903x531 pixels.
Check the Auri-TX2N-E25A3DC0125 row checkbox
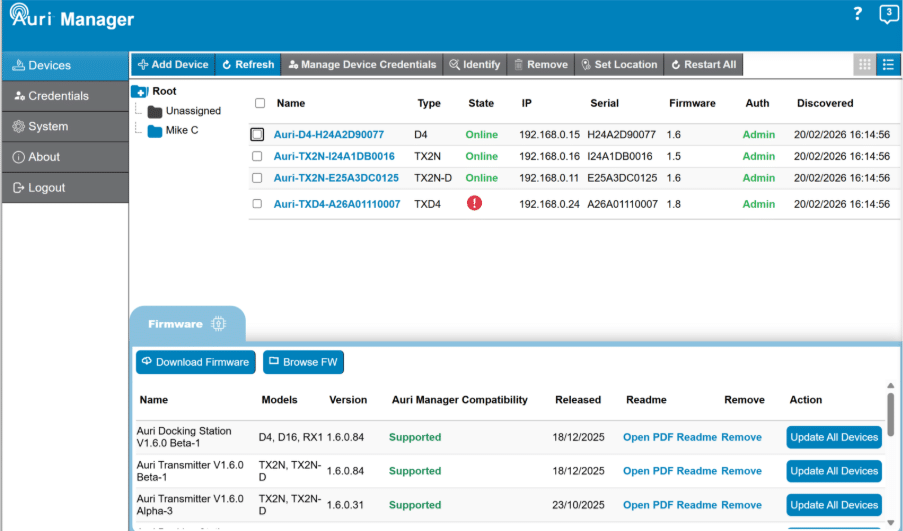[x=257, y=178]
